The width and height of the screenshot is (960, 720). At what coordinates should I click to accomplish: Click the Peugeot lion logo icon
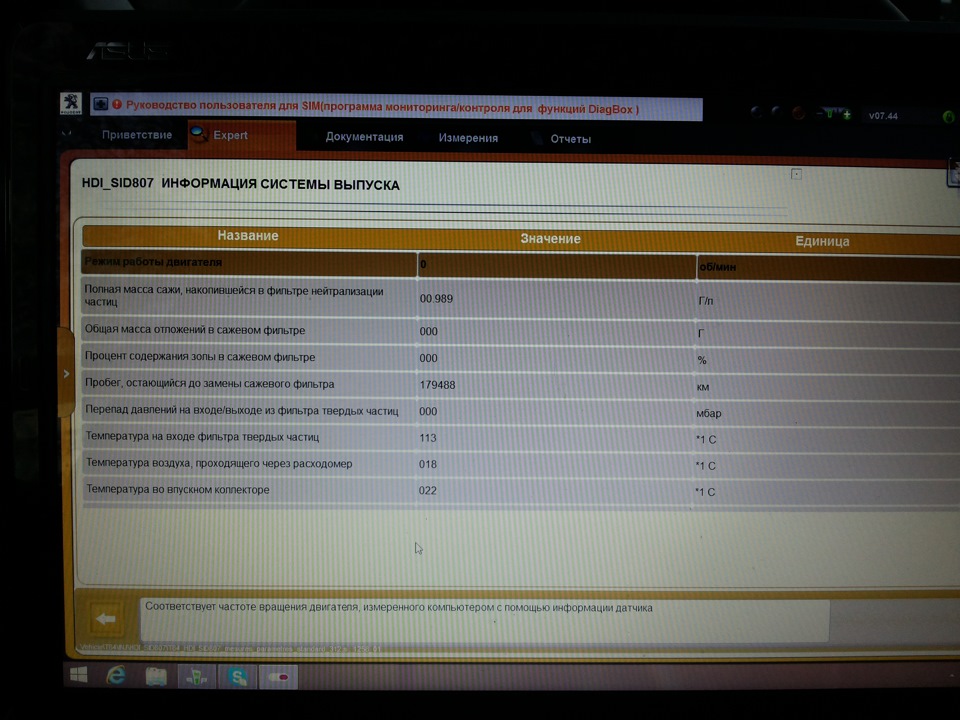coord(71,102)
